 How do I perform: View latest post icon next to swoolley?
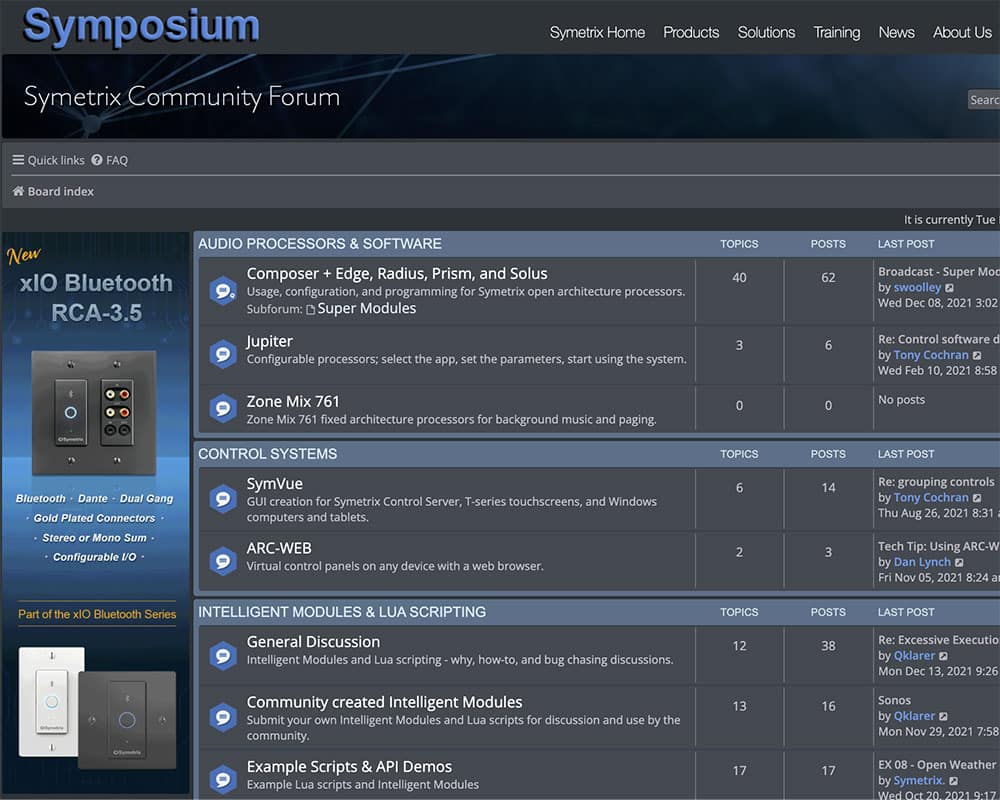pos(950,288)
